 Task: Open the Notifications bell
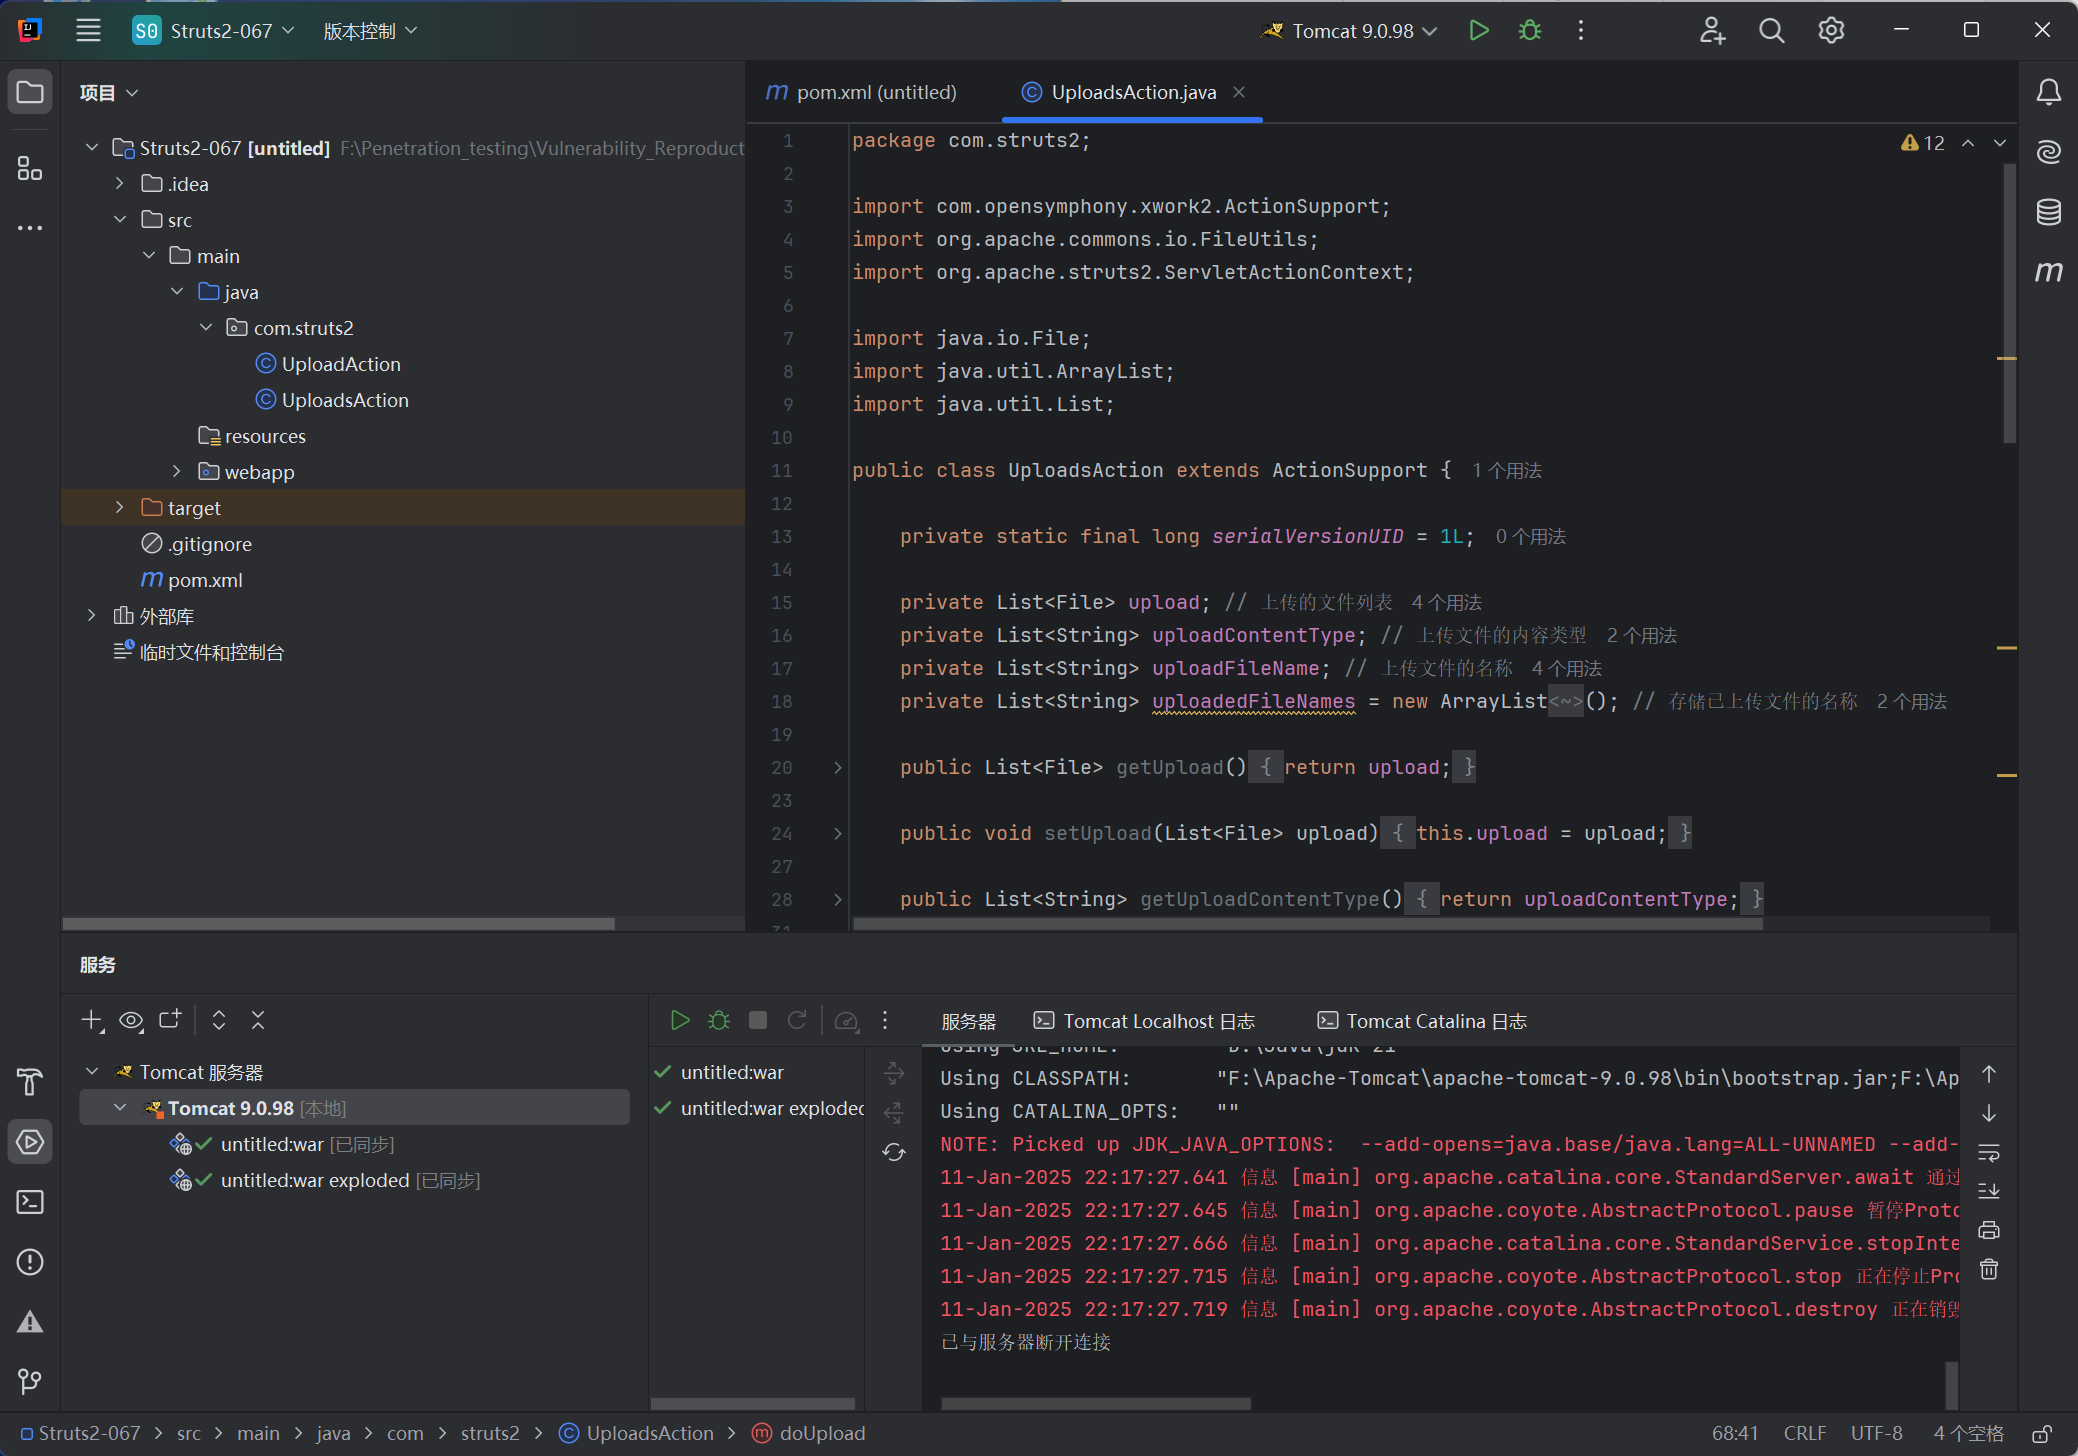pos(2048,93)
